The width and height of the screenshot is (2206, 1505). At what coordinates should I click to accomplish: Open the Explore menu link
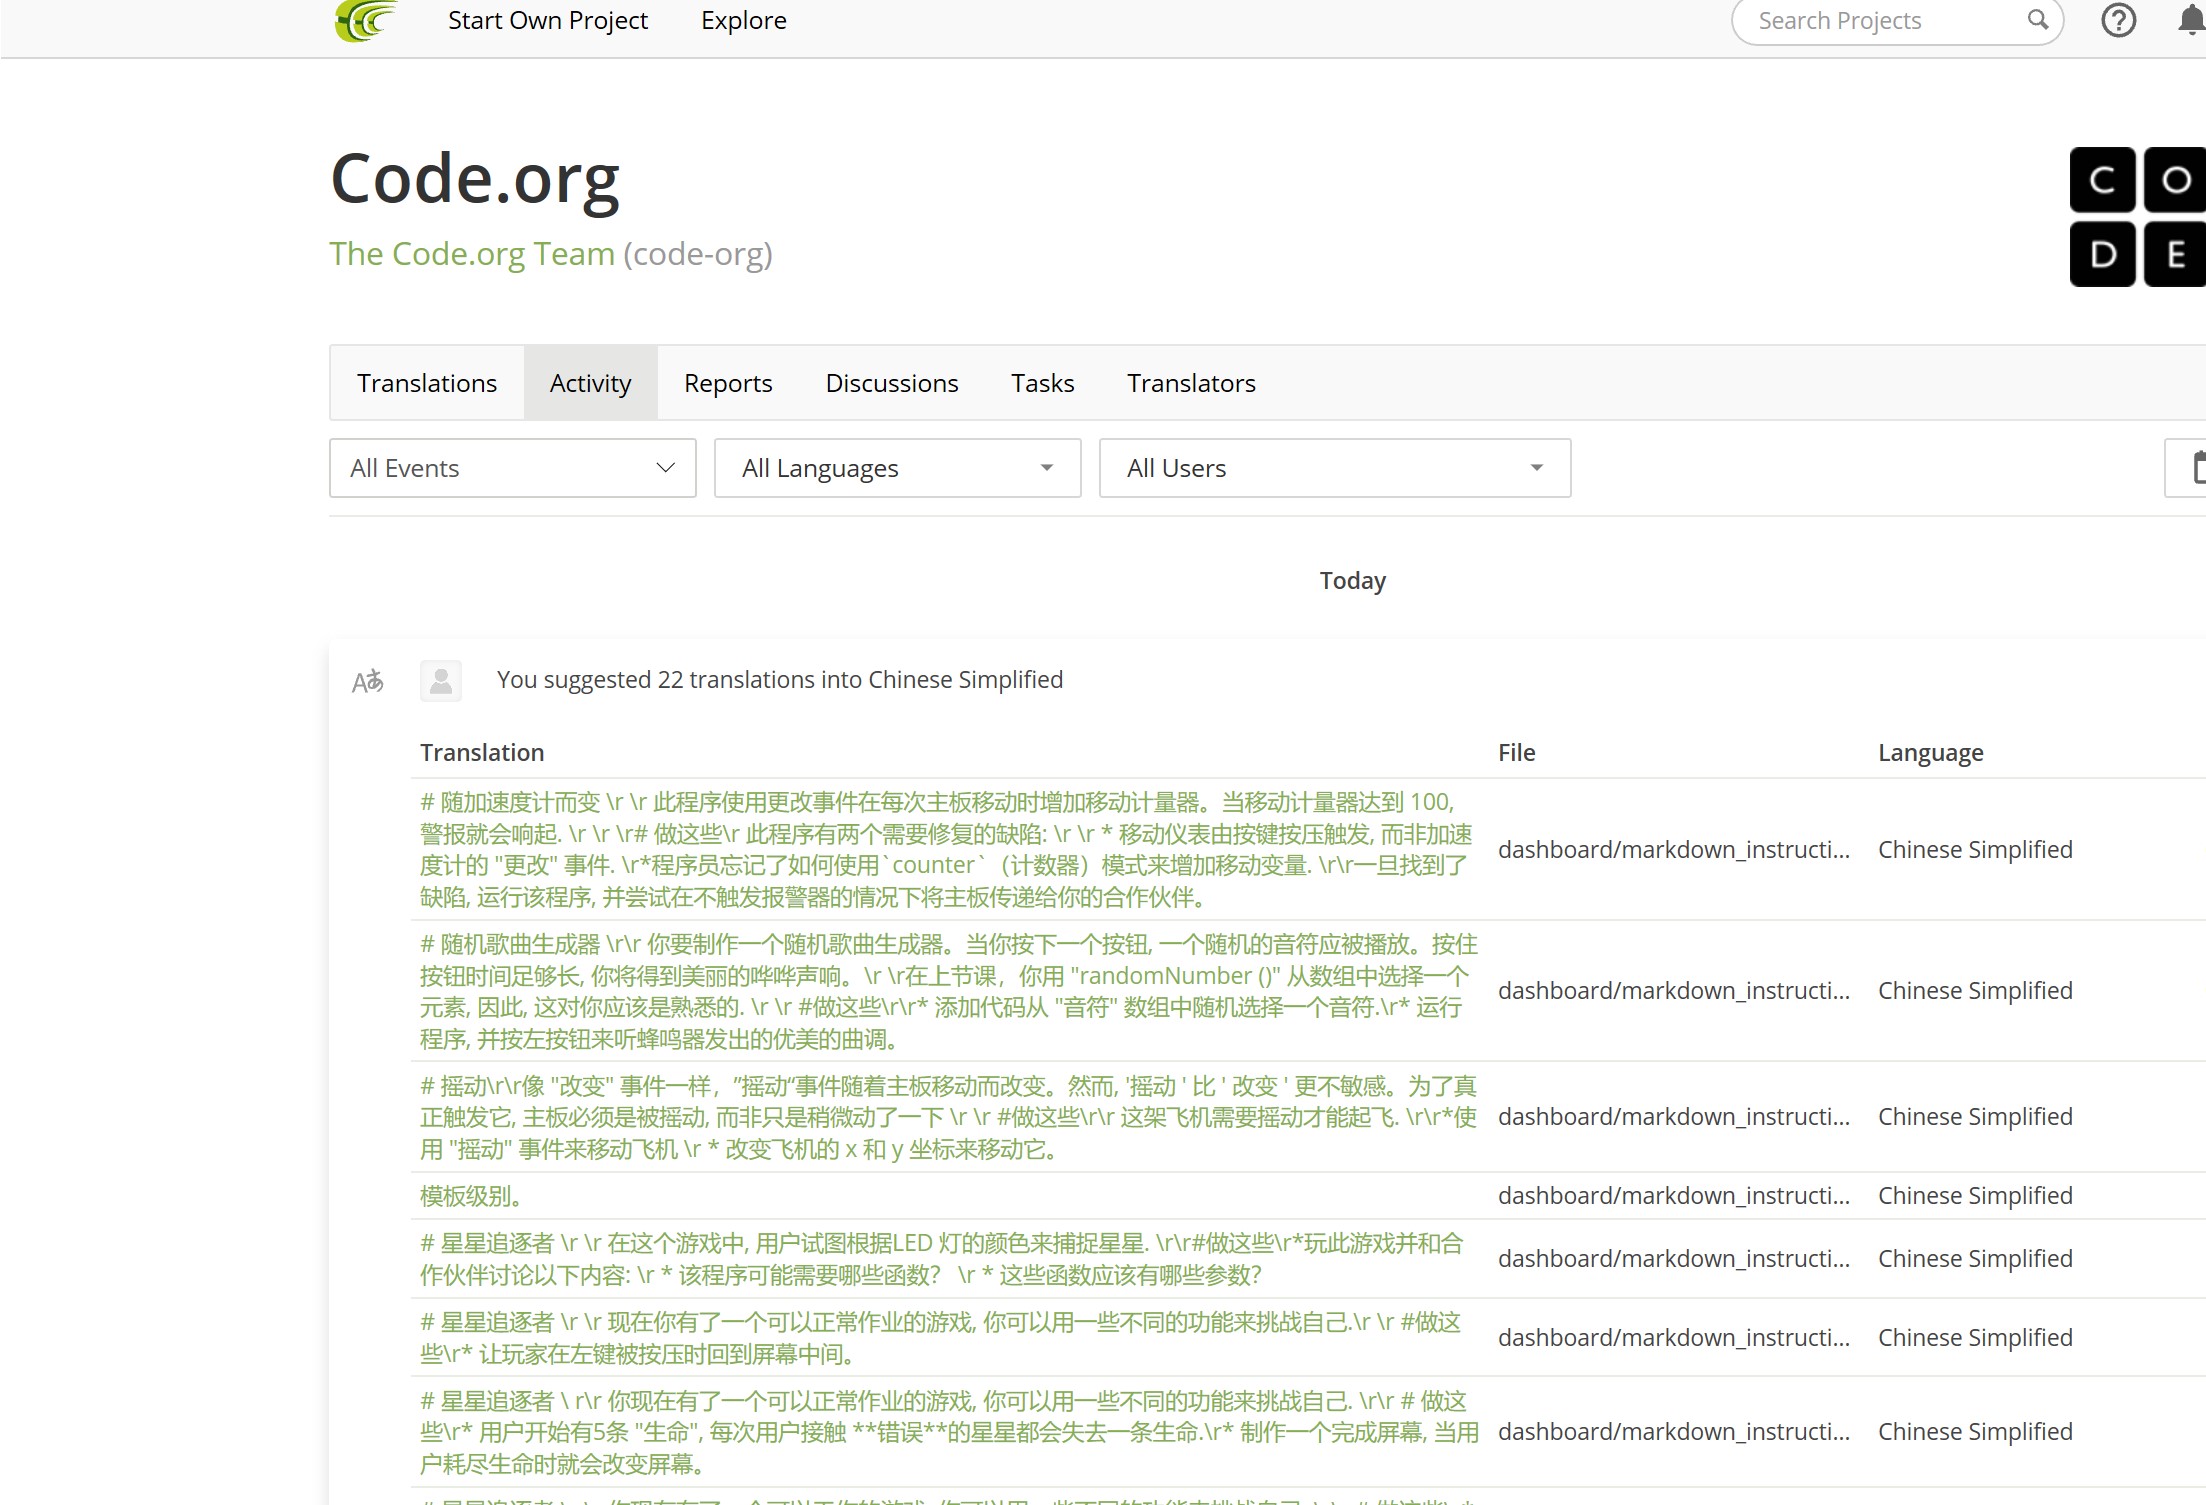coord(743,20)
